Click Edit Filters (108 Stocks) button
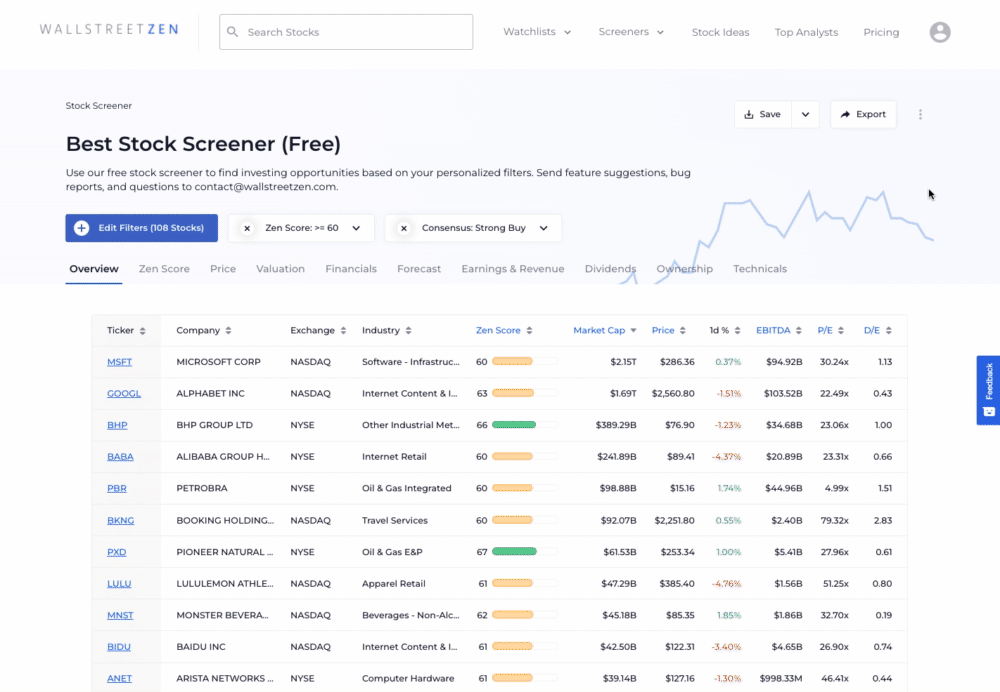The width and height of the screenshot is (1000, 692). tap(142, 228)
